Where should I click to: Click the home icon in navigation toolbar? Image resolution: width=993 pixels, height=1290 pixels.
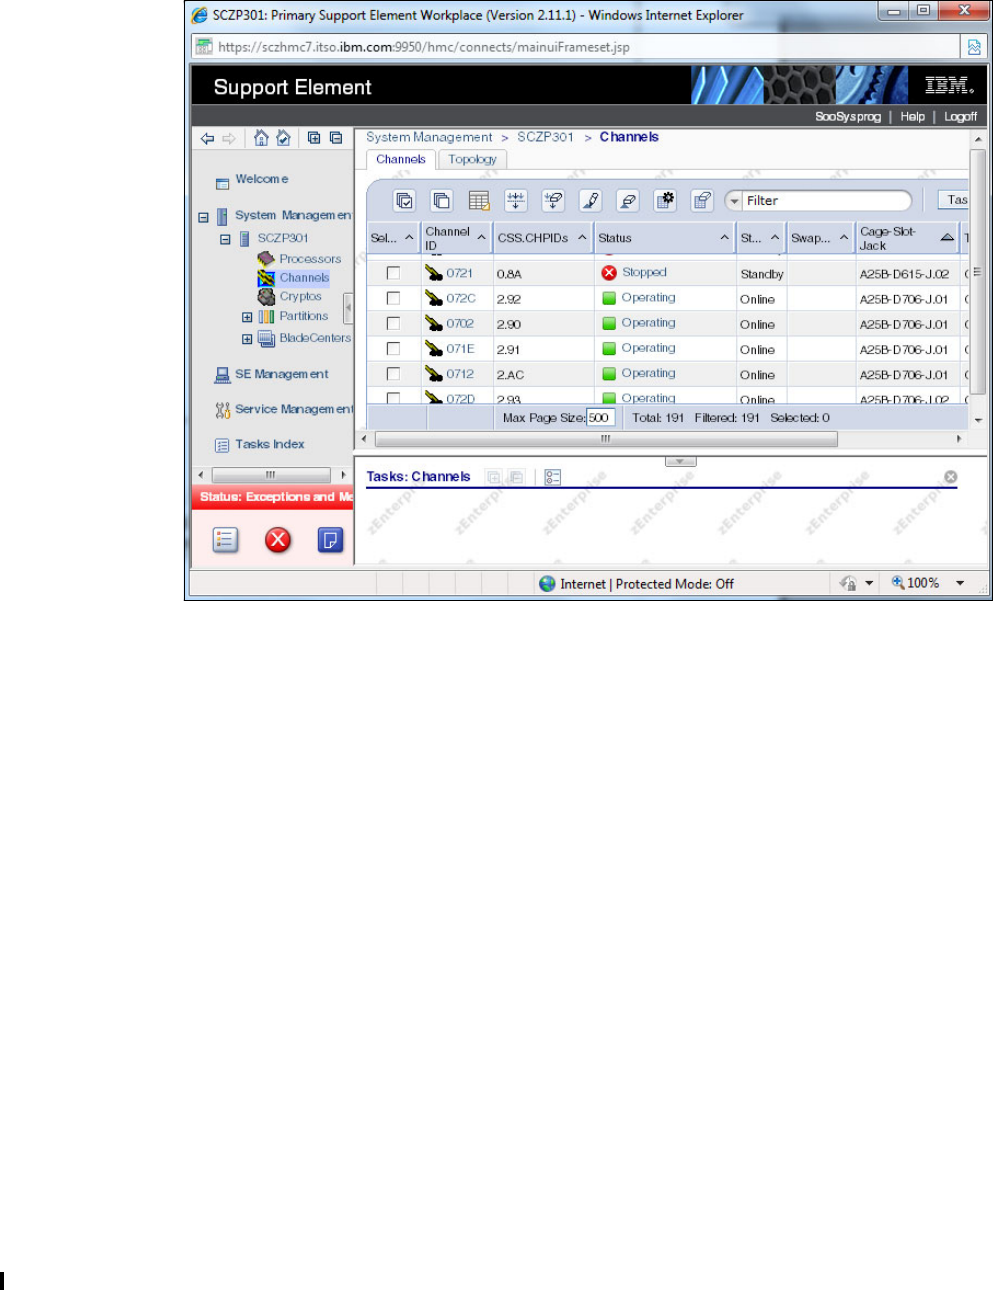click(261, 138)
